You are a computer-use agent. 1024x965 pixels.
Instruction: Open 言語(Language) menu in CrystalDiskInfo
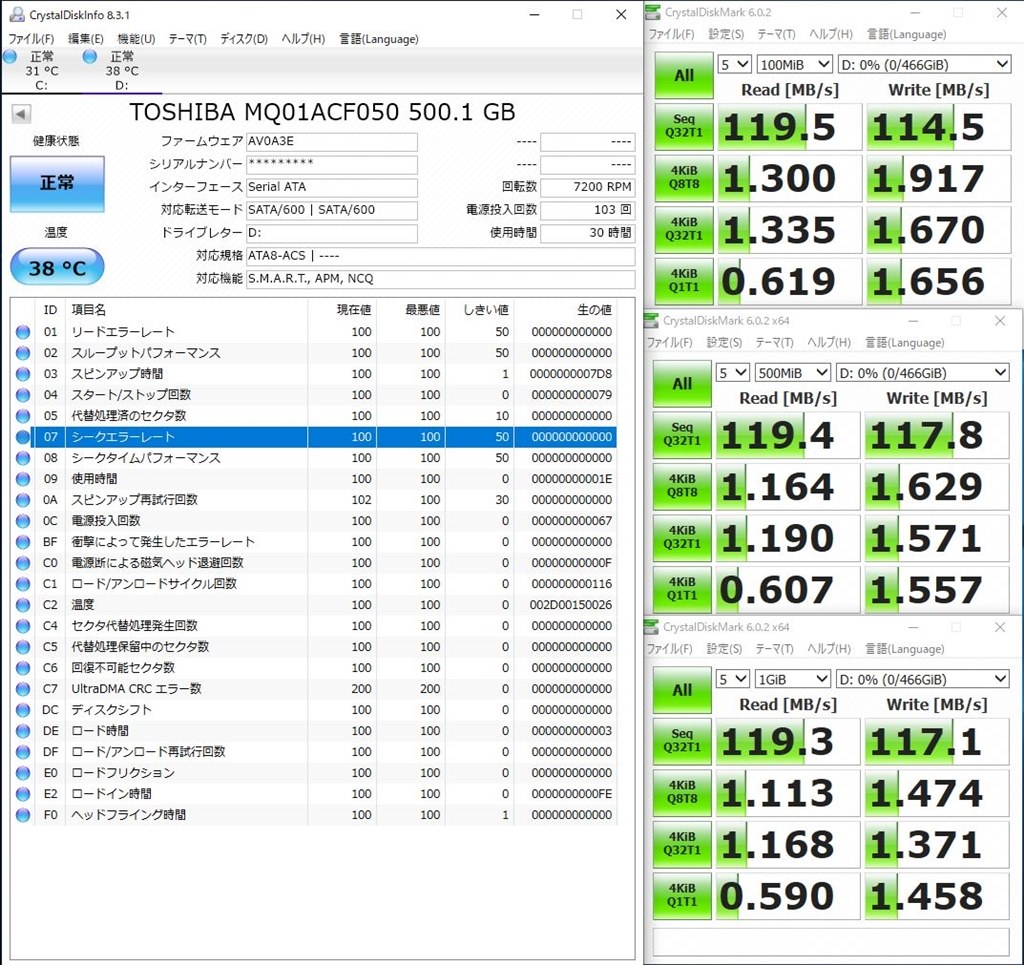[379, 39]
